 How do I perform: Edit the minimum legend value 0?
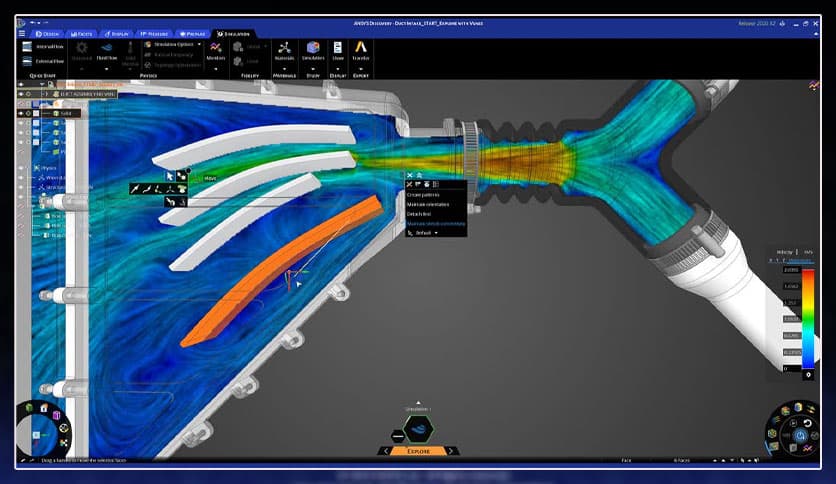791,368
